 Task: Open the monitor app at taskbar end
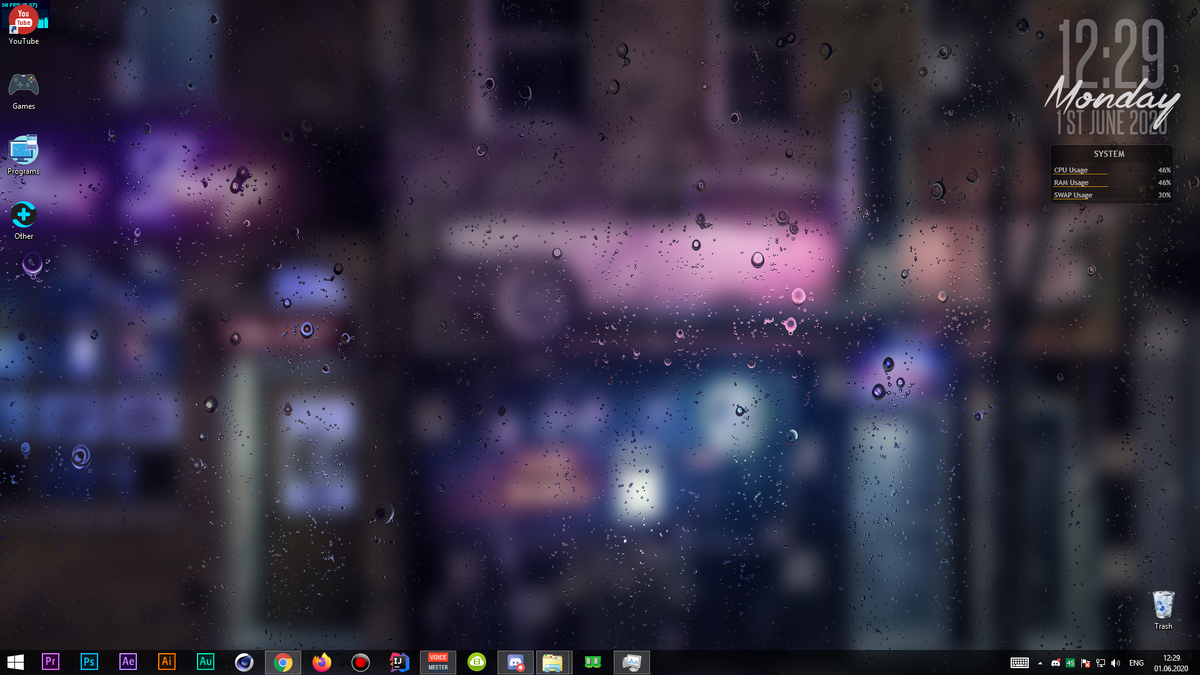[631, 662]
